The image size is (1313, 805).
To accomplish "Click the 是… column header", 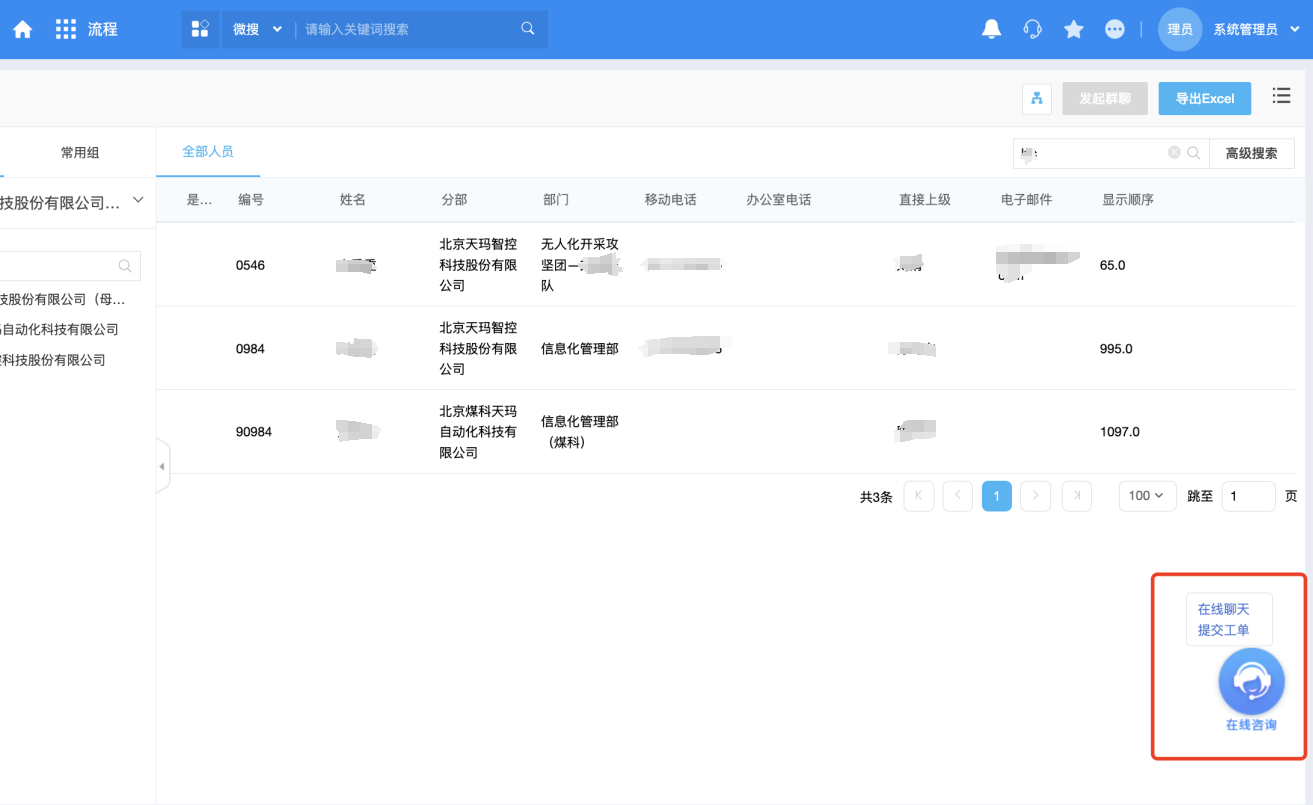I will point(200,200).
